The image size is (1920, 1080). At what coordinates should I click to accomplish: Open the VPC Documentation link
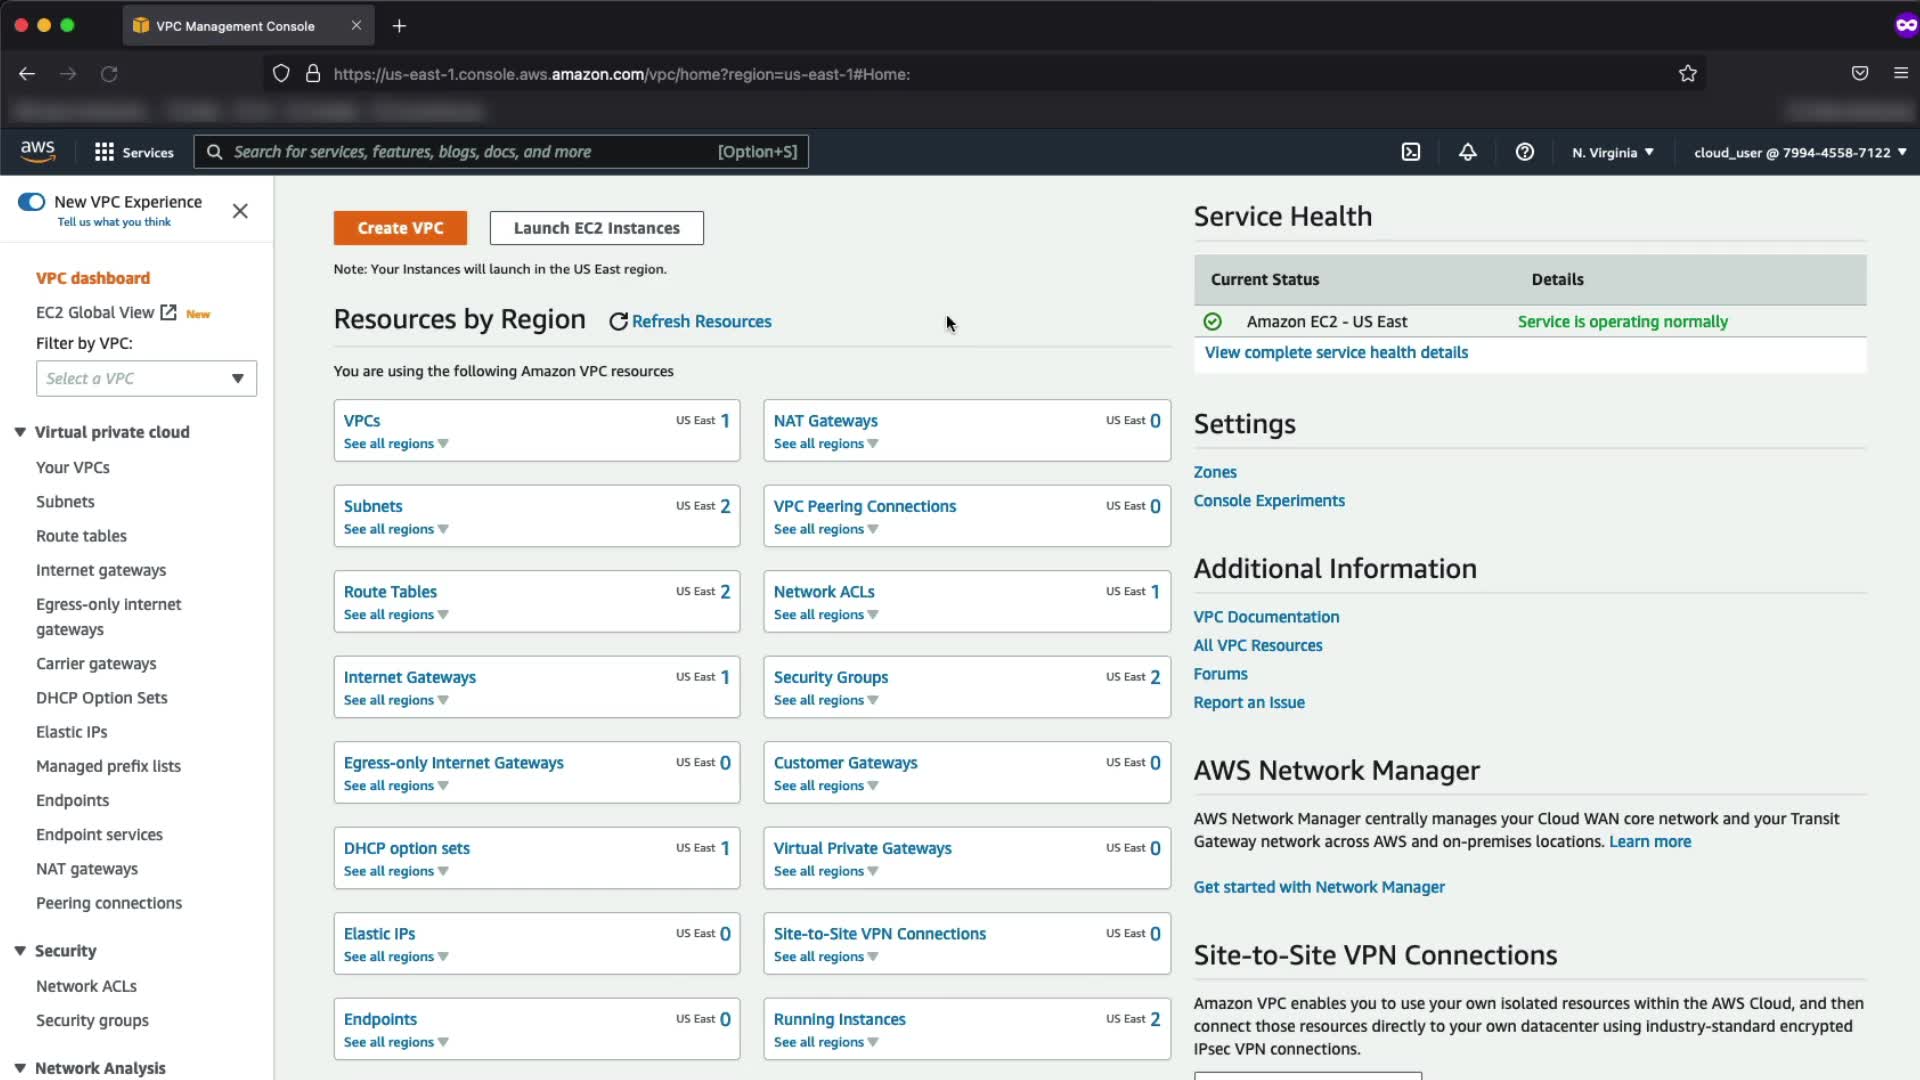pos(1266,617)
